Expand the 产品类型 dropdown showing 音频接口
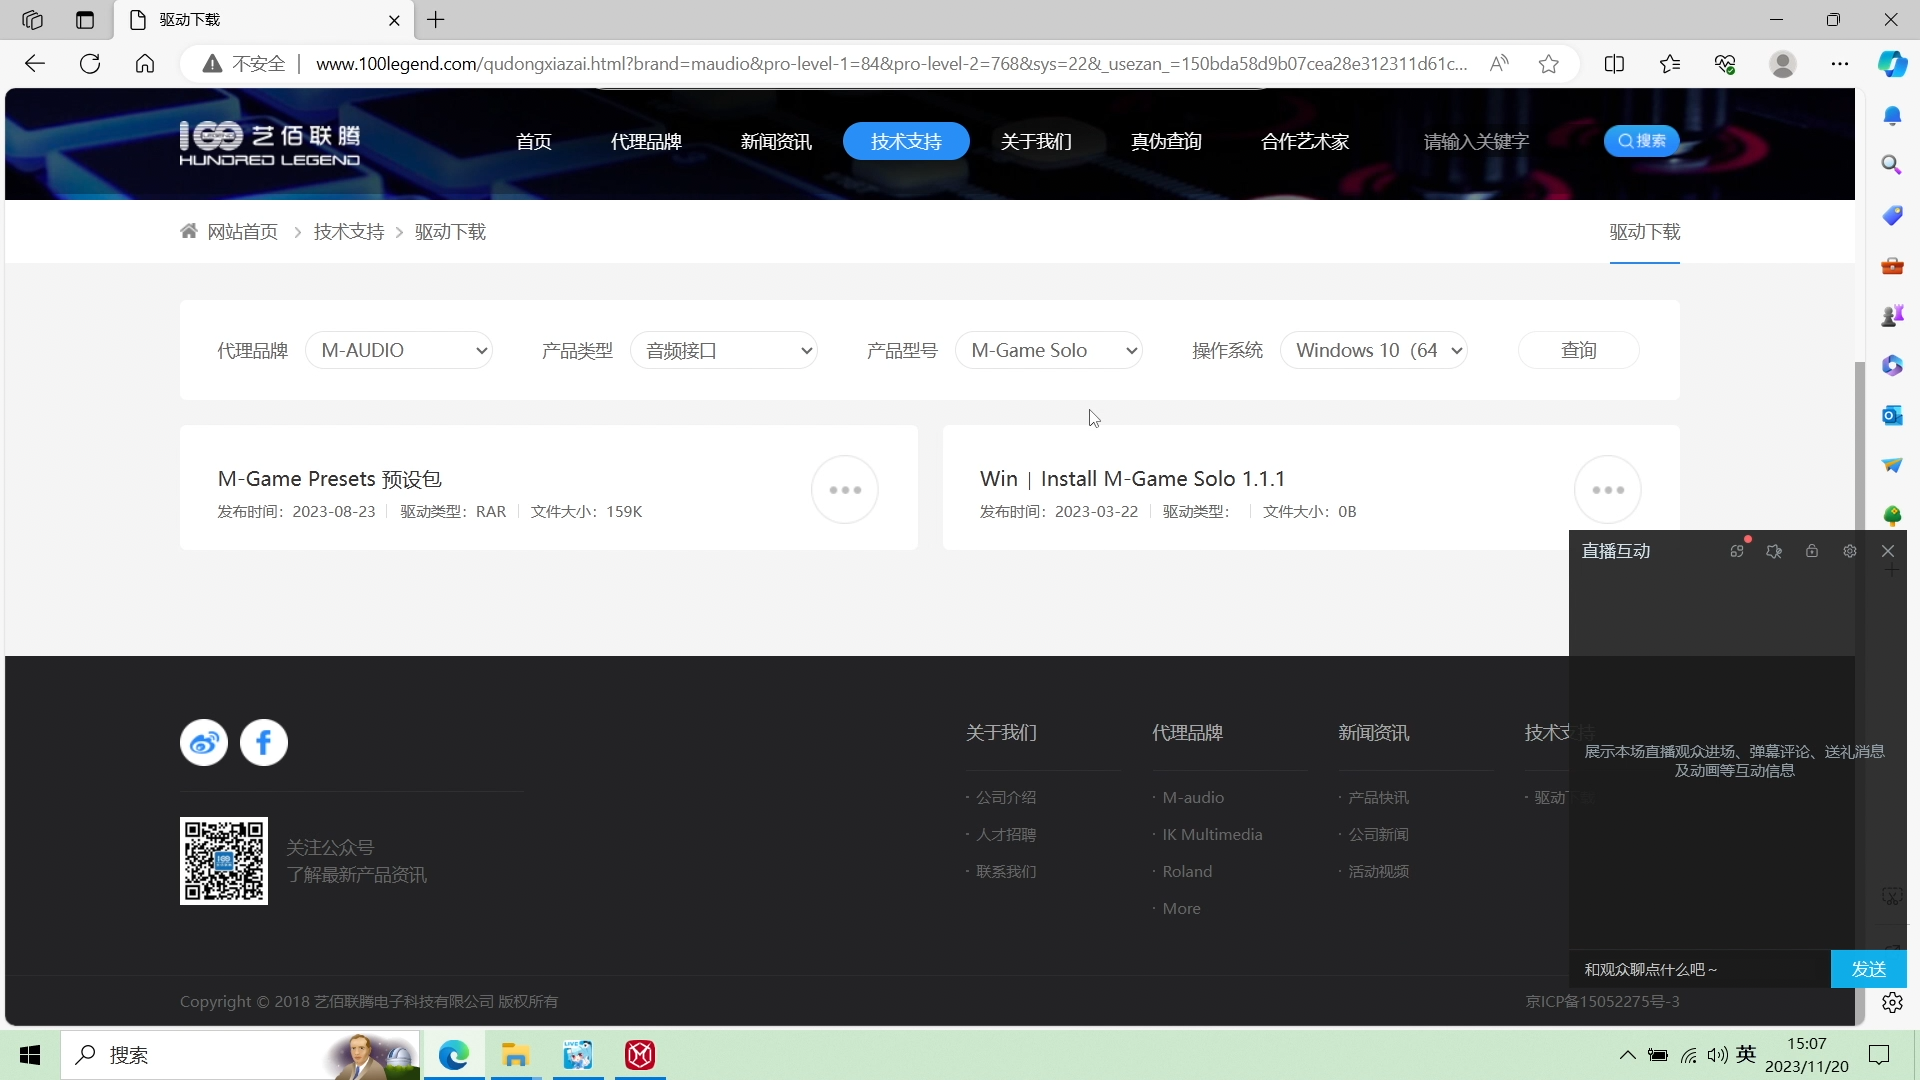Image resolution: width=1920 pixels, height=1080 pixels. click(724, 351)
